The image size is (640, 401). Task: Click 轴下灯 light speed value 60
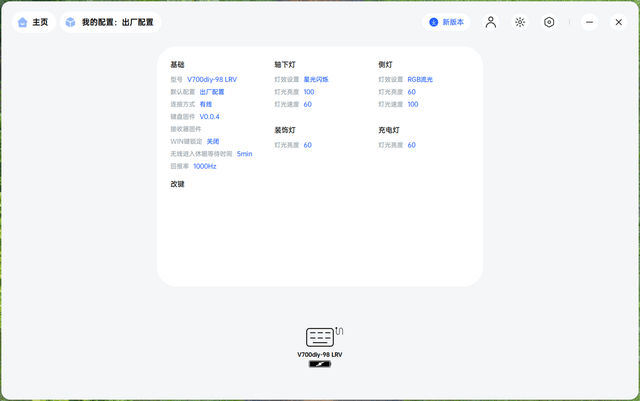coord(308,104)
